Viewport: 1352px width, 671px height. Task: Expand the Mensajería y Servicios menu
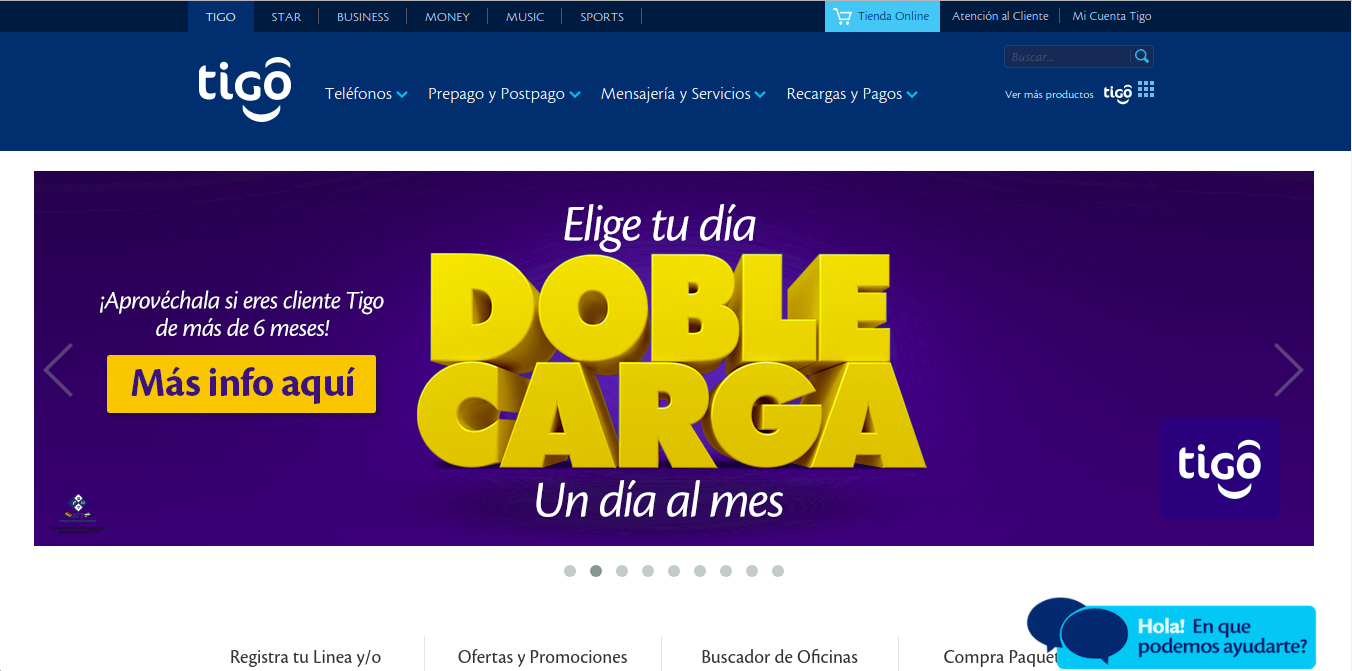(x=683, y=94)
